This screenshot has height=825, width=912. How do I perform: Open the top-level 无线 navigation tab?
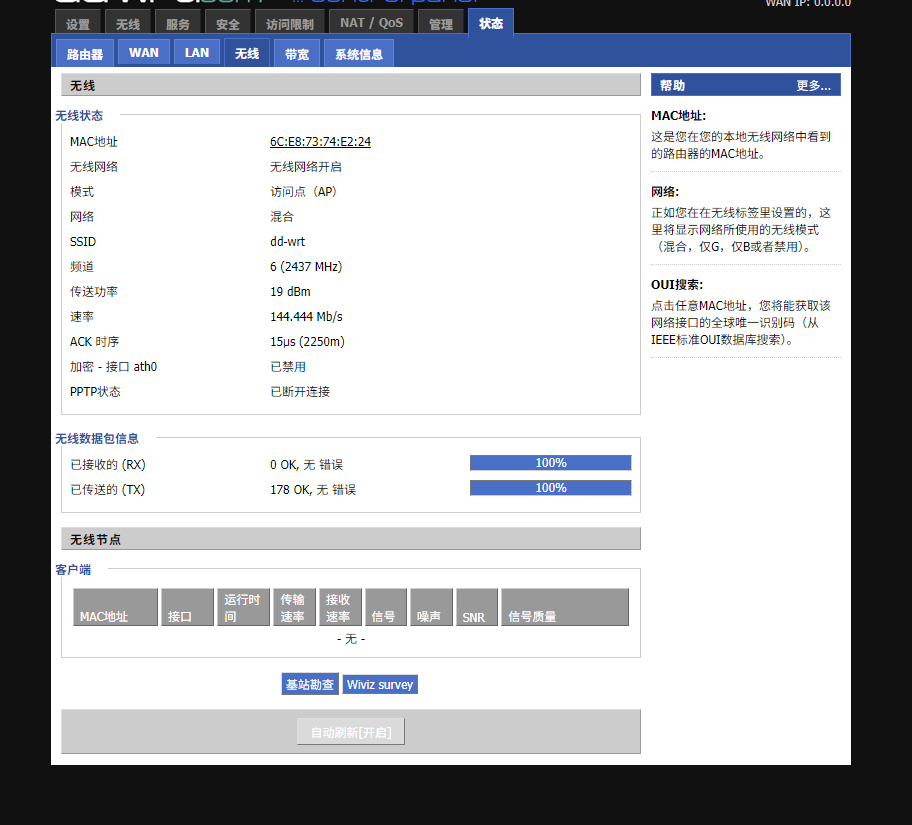pos(127,24)
